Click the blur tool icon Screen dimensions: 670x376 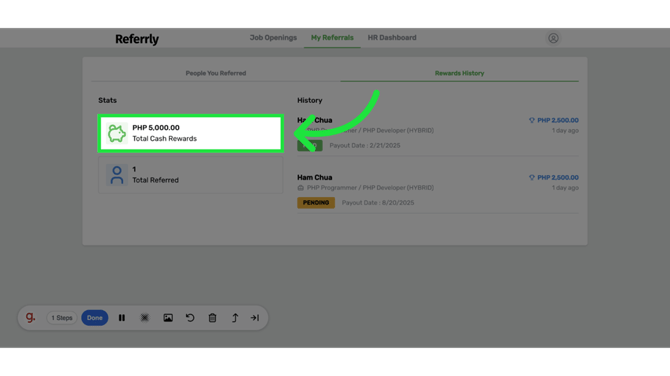pos(145,318)
